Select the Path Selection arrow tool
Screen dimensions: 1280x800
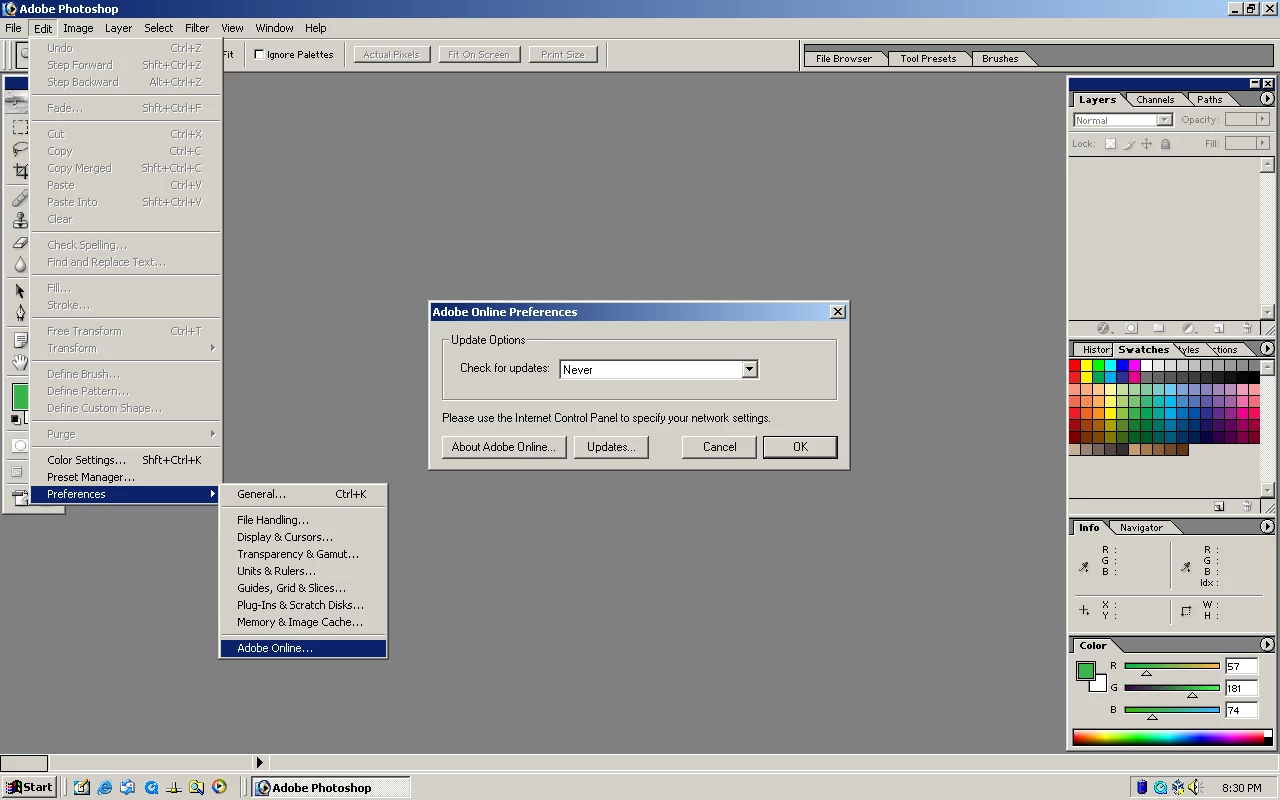20,291
